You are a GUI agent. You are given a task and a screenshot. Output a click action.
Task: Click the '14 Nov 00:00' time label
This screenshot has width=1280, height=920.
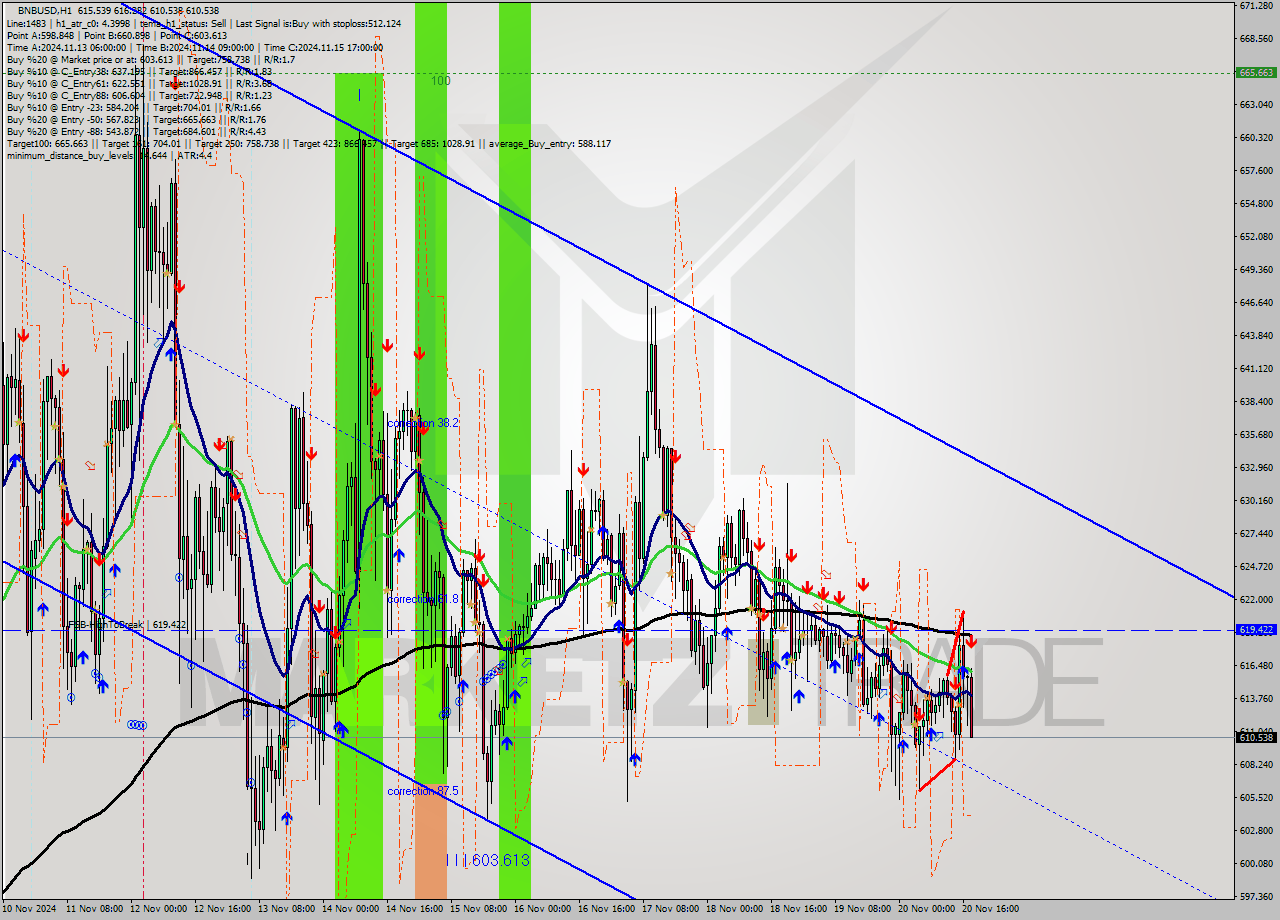350,910
